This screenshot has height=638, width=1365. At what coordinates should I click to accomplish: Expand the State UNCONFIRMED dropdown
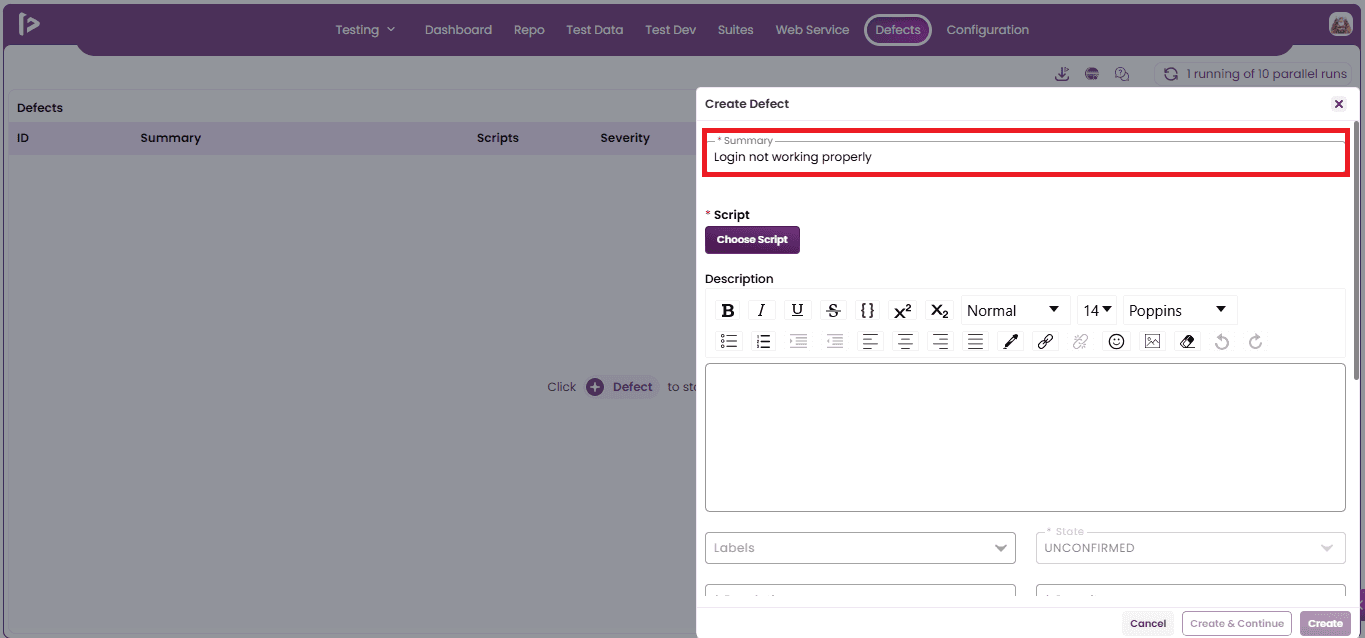tap(1190, 548)
